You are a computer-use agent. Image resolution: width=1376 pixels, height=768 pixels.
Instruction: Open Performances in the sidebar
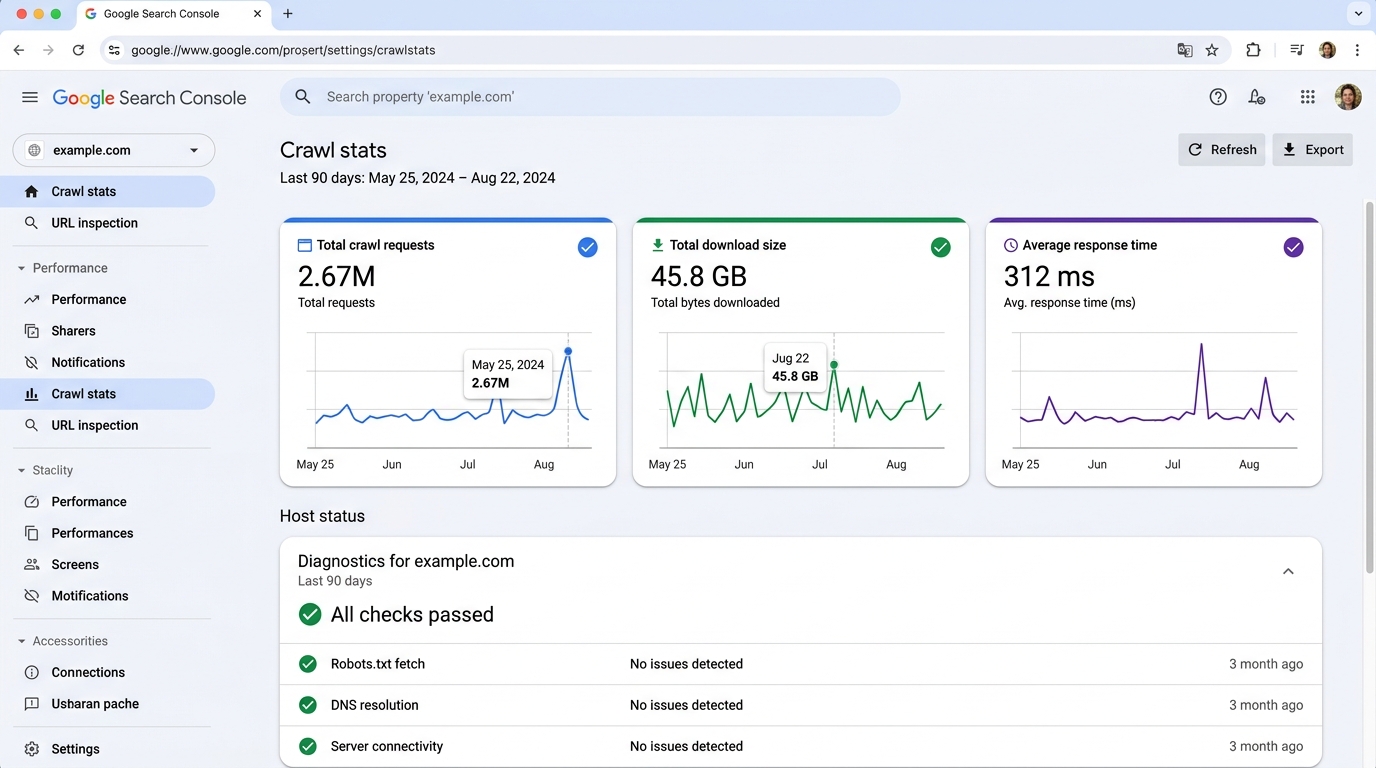[107, 533]
